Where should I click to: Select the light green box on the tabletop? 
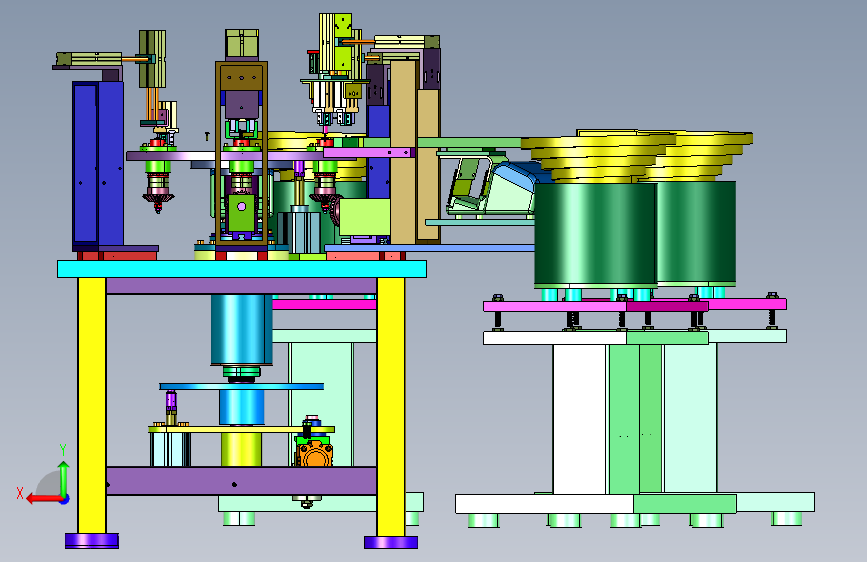pyautogui.click(x=365, y=217)
